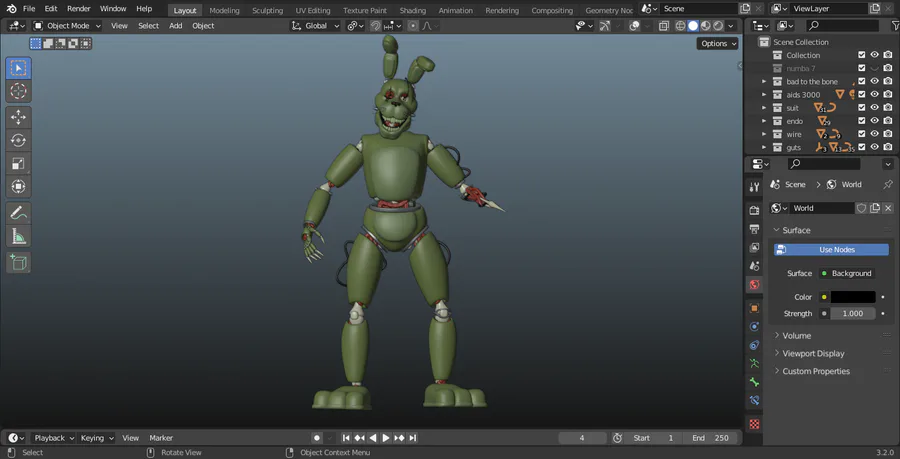Open the Output properties tab

(x=754, y=229)
